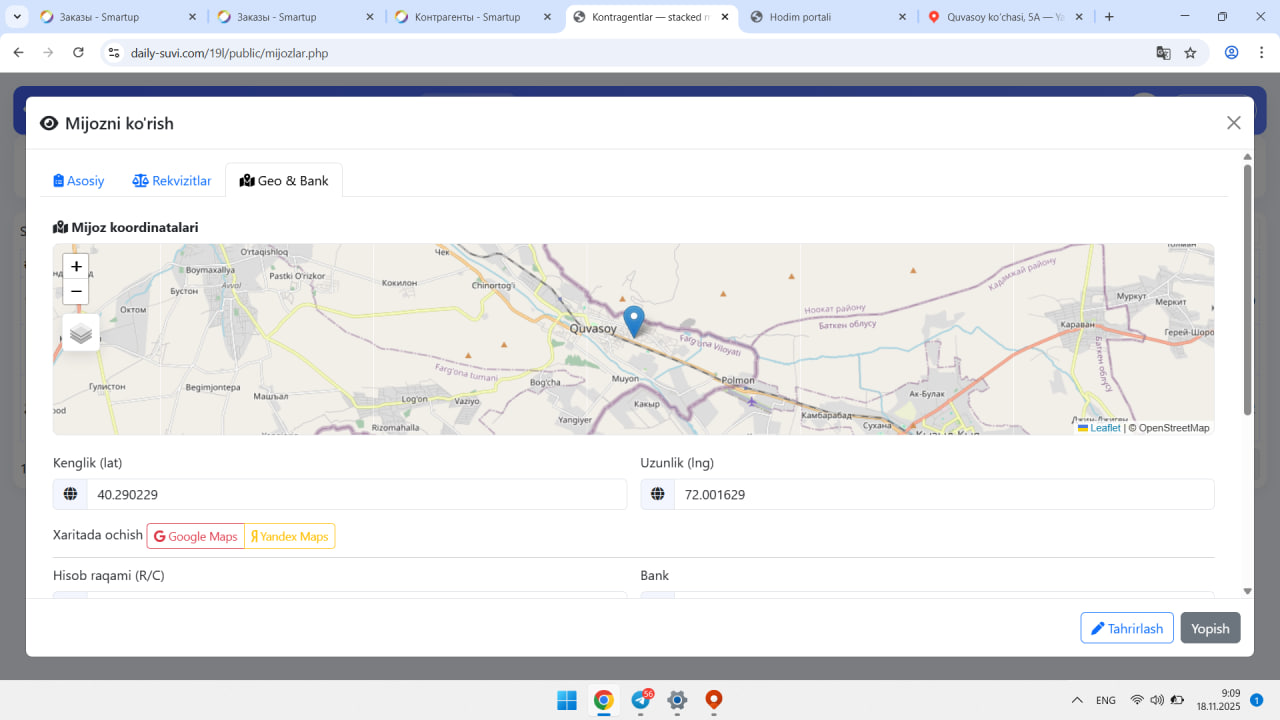Close the Mijozni ko'rish dialog
1280x720 pixels.
point(1233,123)
